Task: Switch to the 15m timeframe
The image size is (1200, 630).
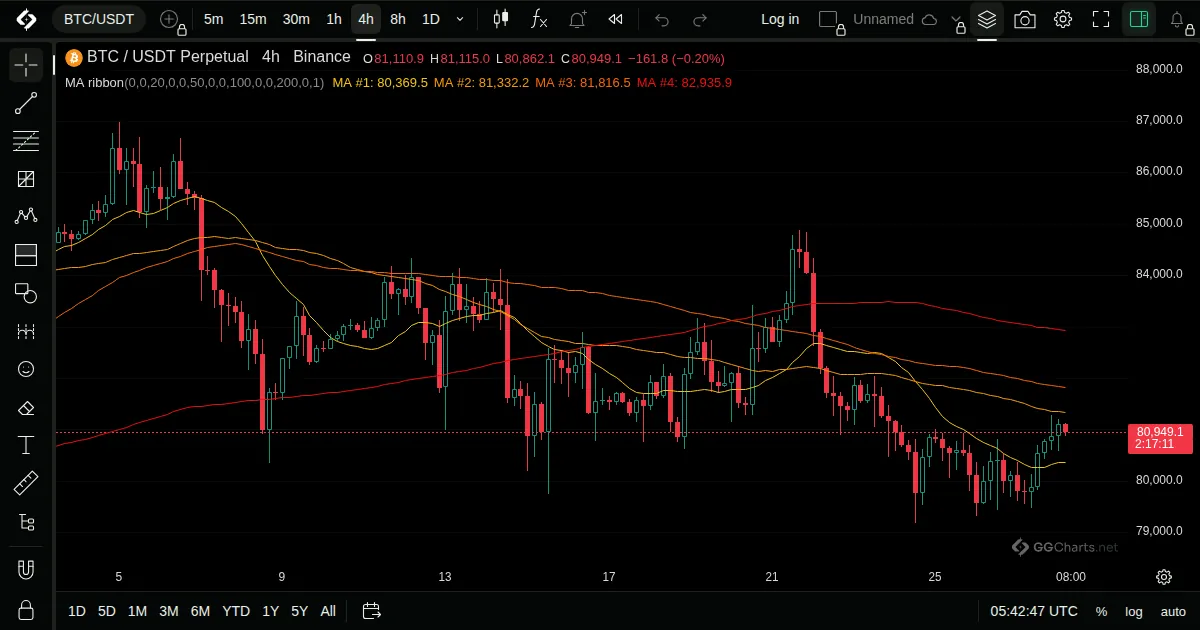Action: pos(253,19)
